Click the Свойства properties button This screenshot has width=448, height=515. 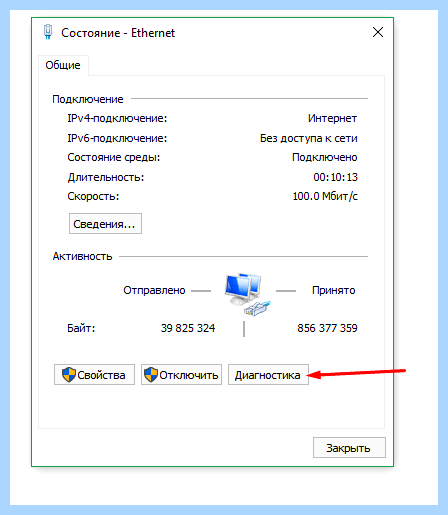95,375
